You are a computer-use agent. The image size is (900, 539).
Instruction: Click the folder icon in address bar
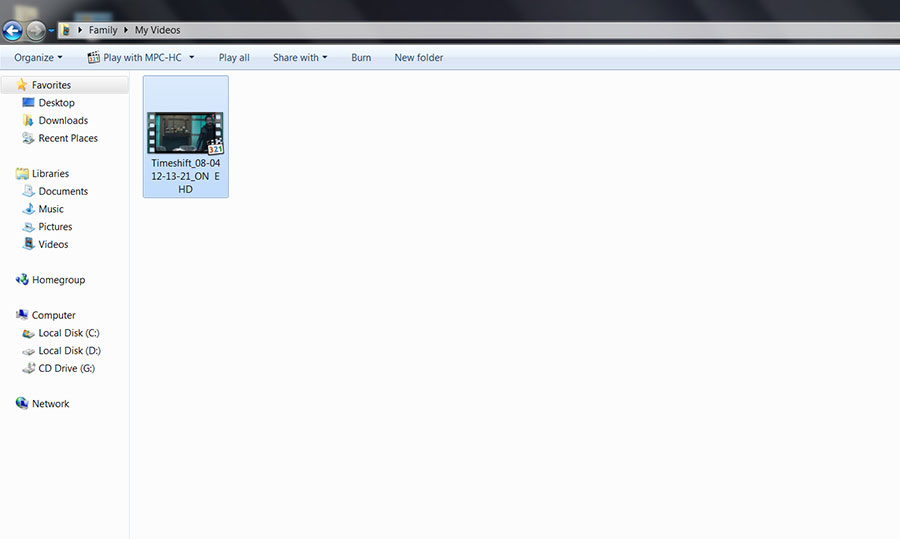tap(65, 30)
